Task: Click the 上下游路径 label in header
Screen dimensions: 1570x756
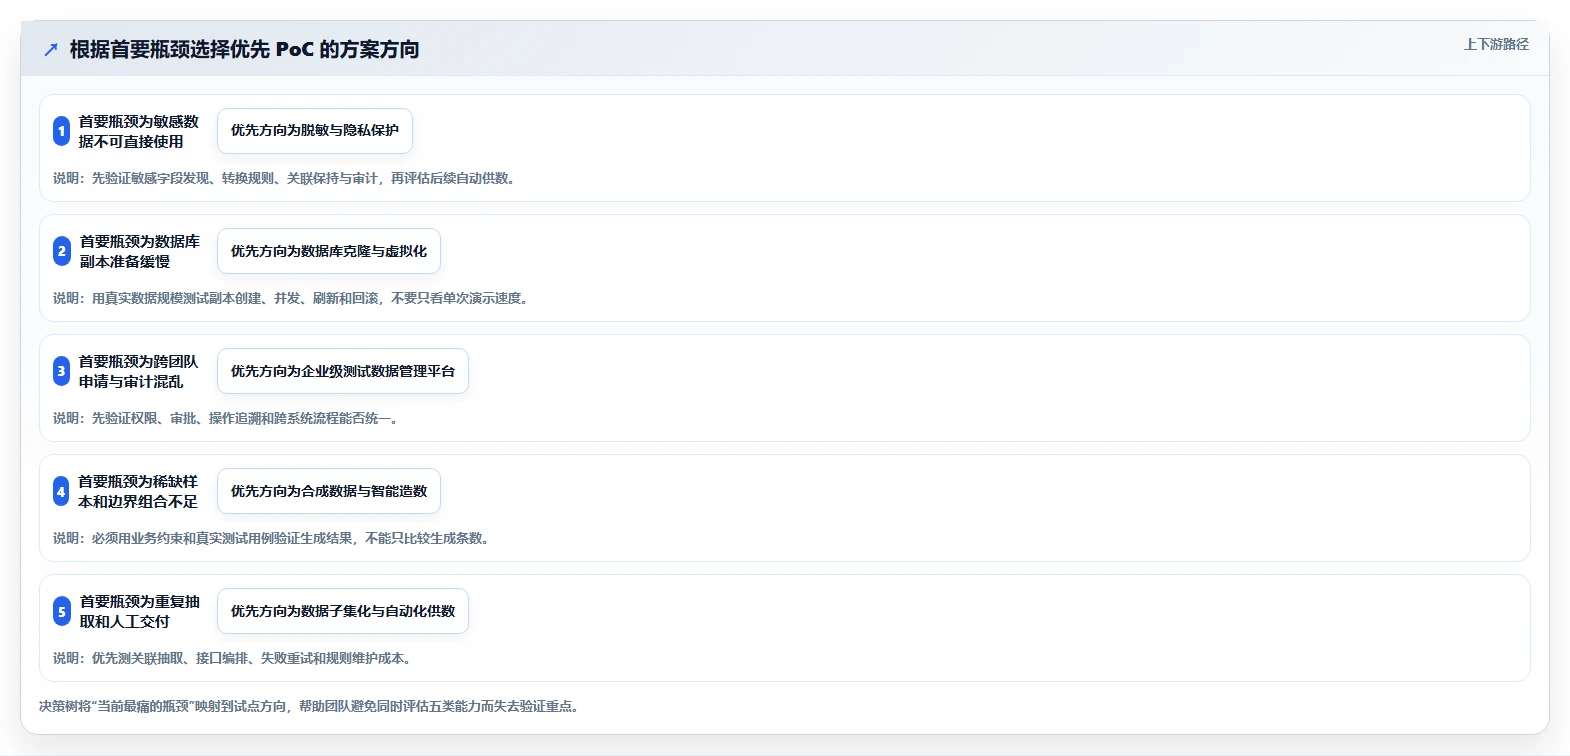Action: [1496, 44]
